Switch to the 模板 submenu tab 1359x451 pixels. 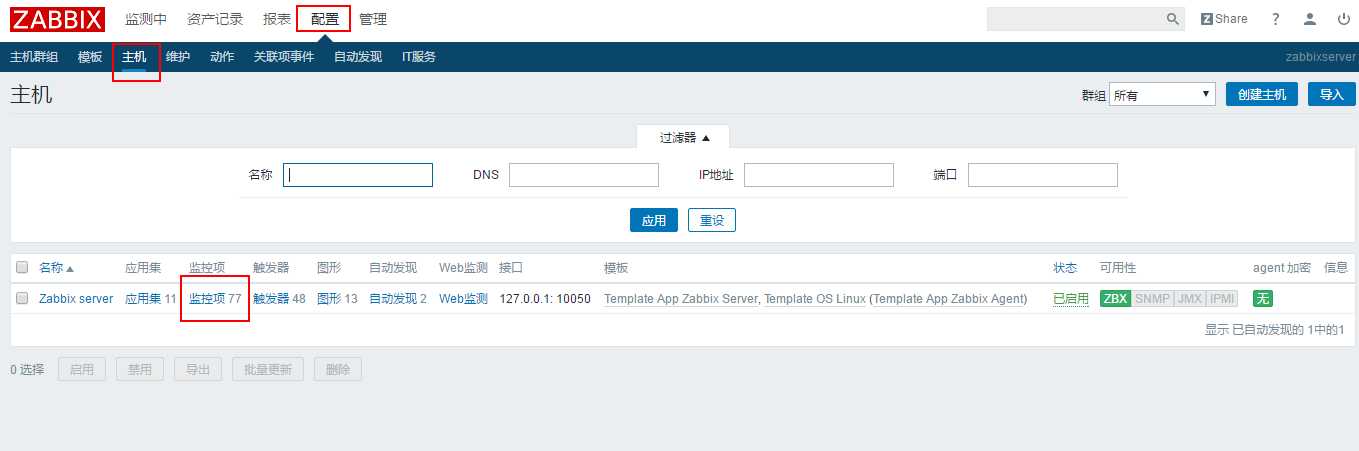90,57
